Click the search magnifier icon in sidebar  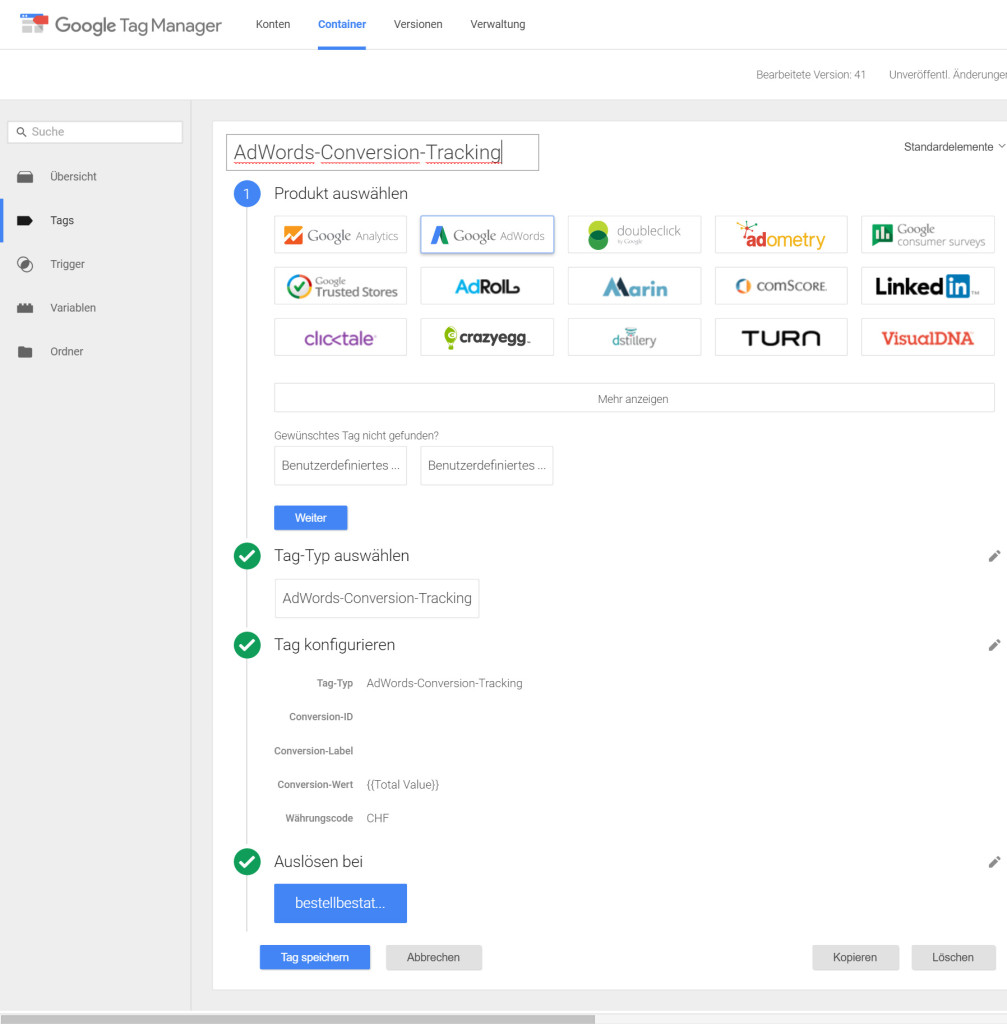coord(22,132)
